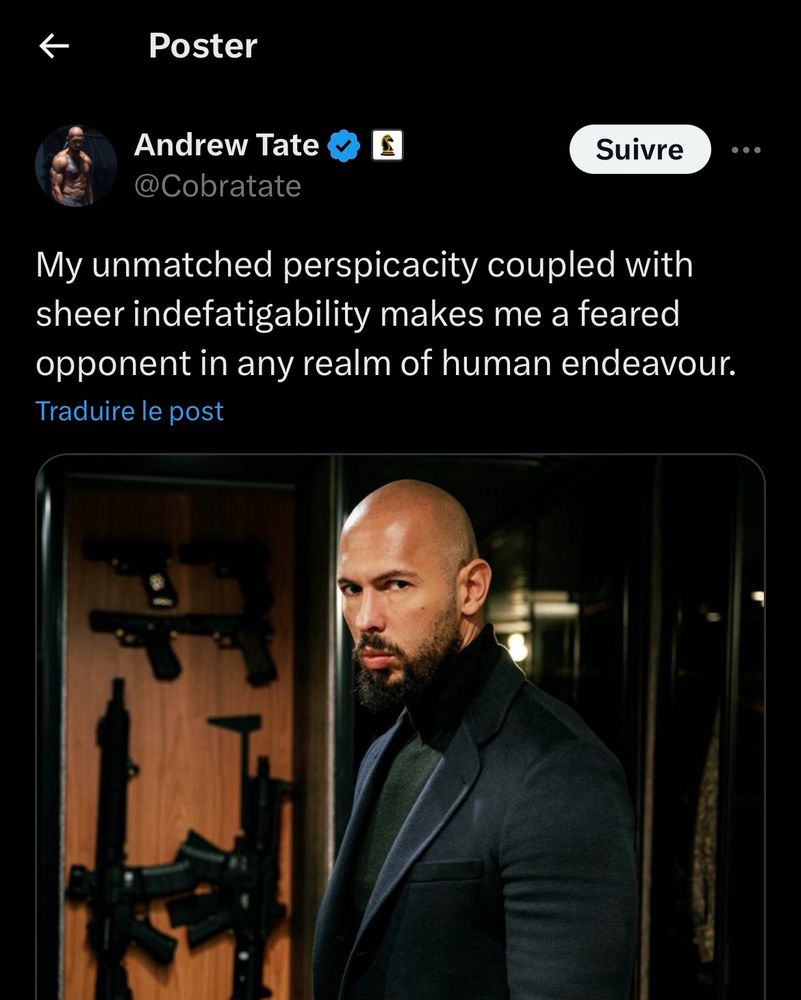
Task: Tap the blue verified checkmark badge
Action: [x=344, y=145]
